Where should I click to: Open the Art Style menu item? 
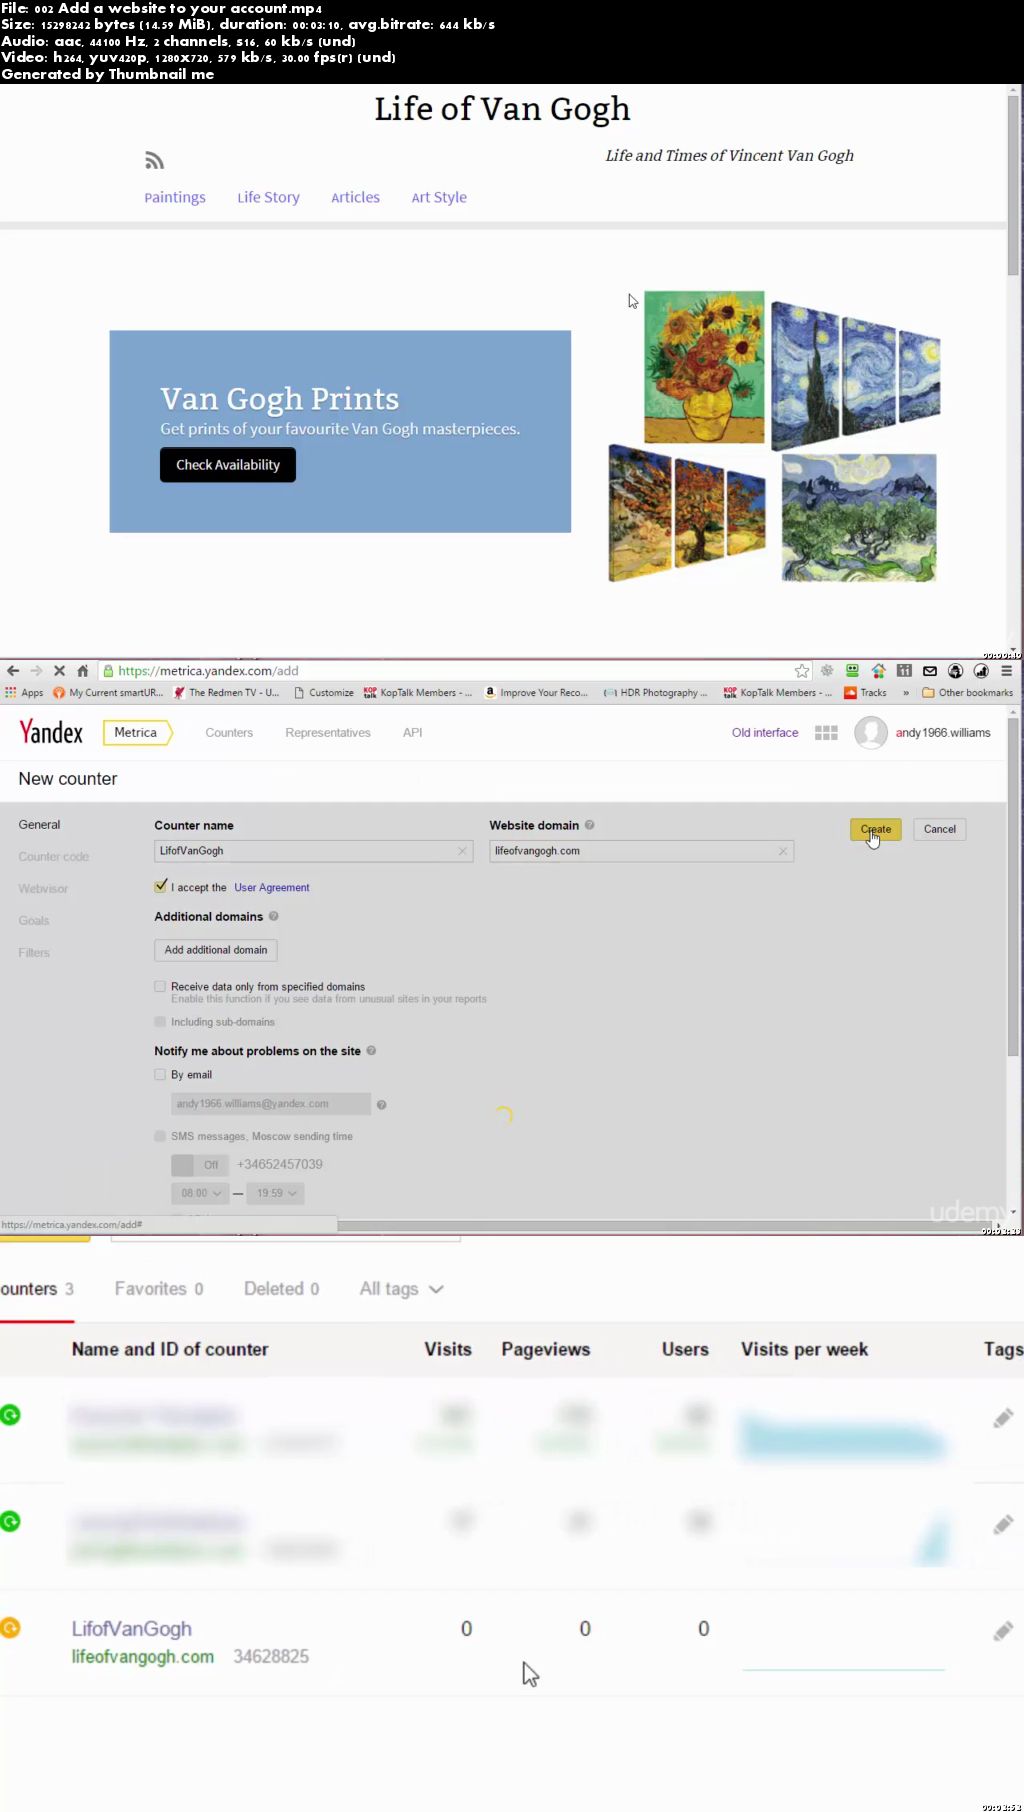[439, 197]
